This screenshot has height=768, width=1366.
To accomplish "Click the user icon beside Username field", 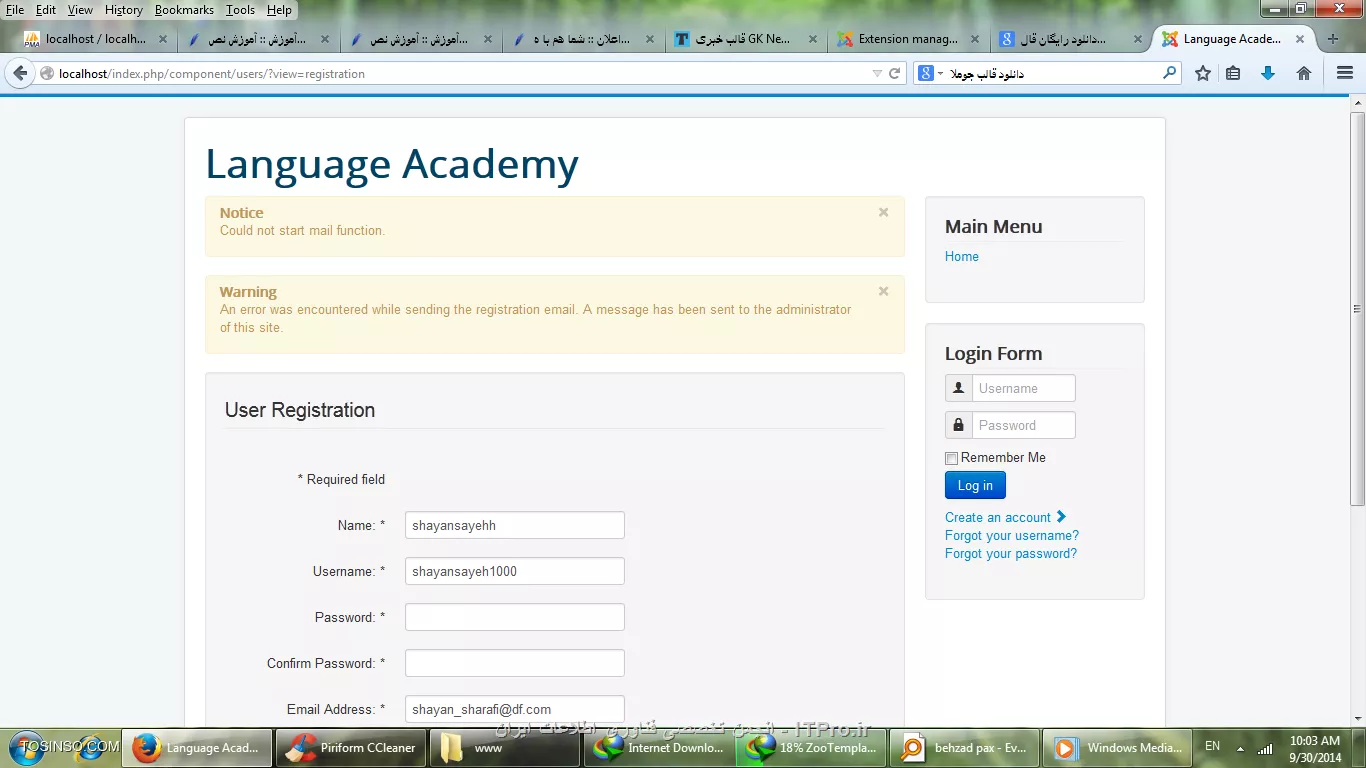I will point(959,388).
